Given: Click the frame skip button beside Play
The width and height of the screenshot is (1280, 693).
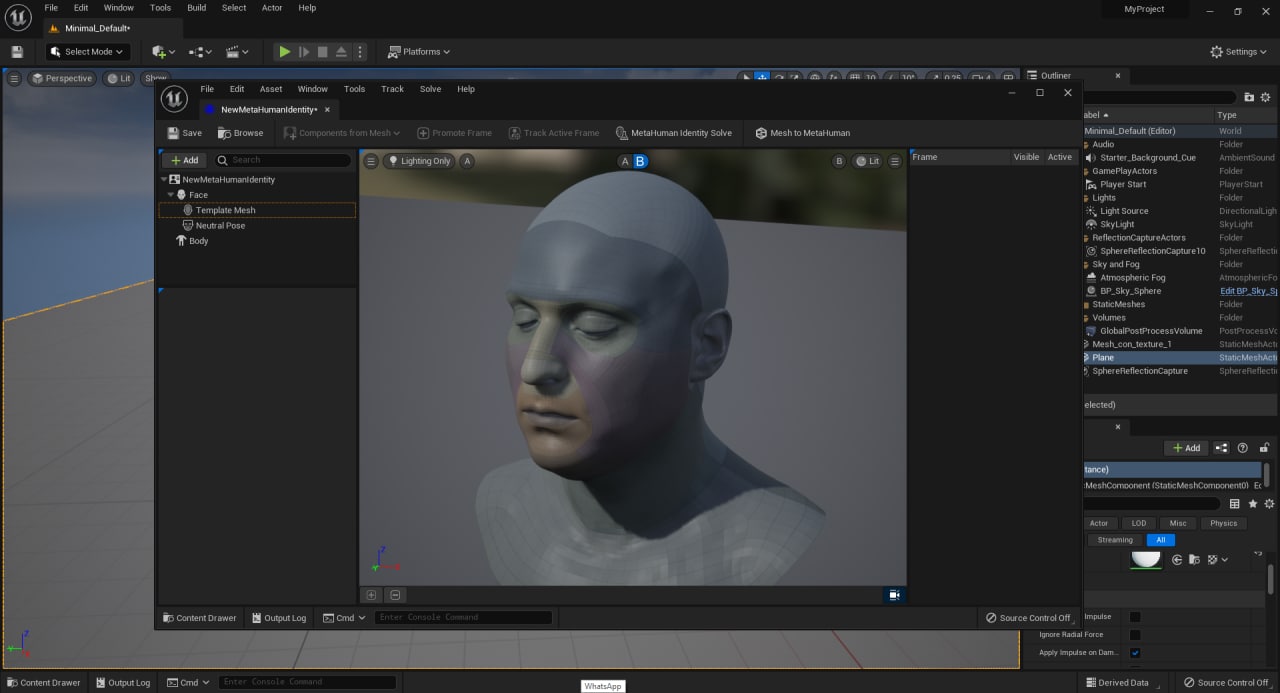Looking at the screenshot, I should point(304,51).
